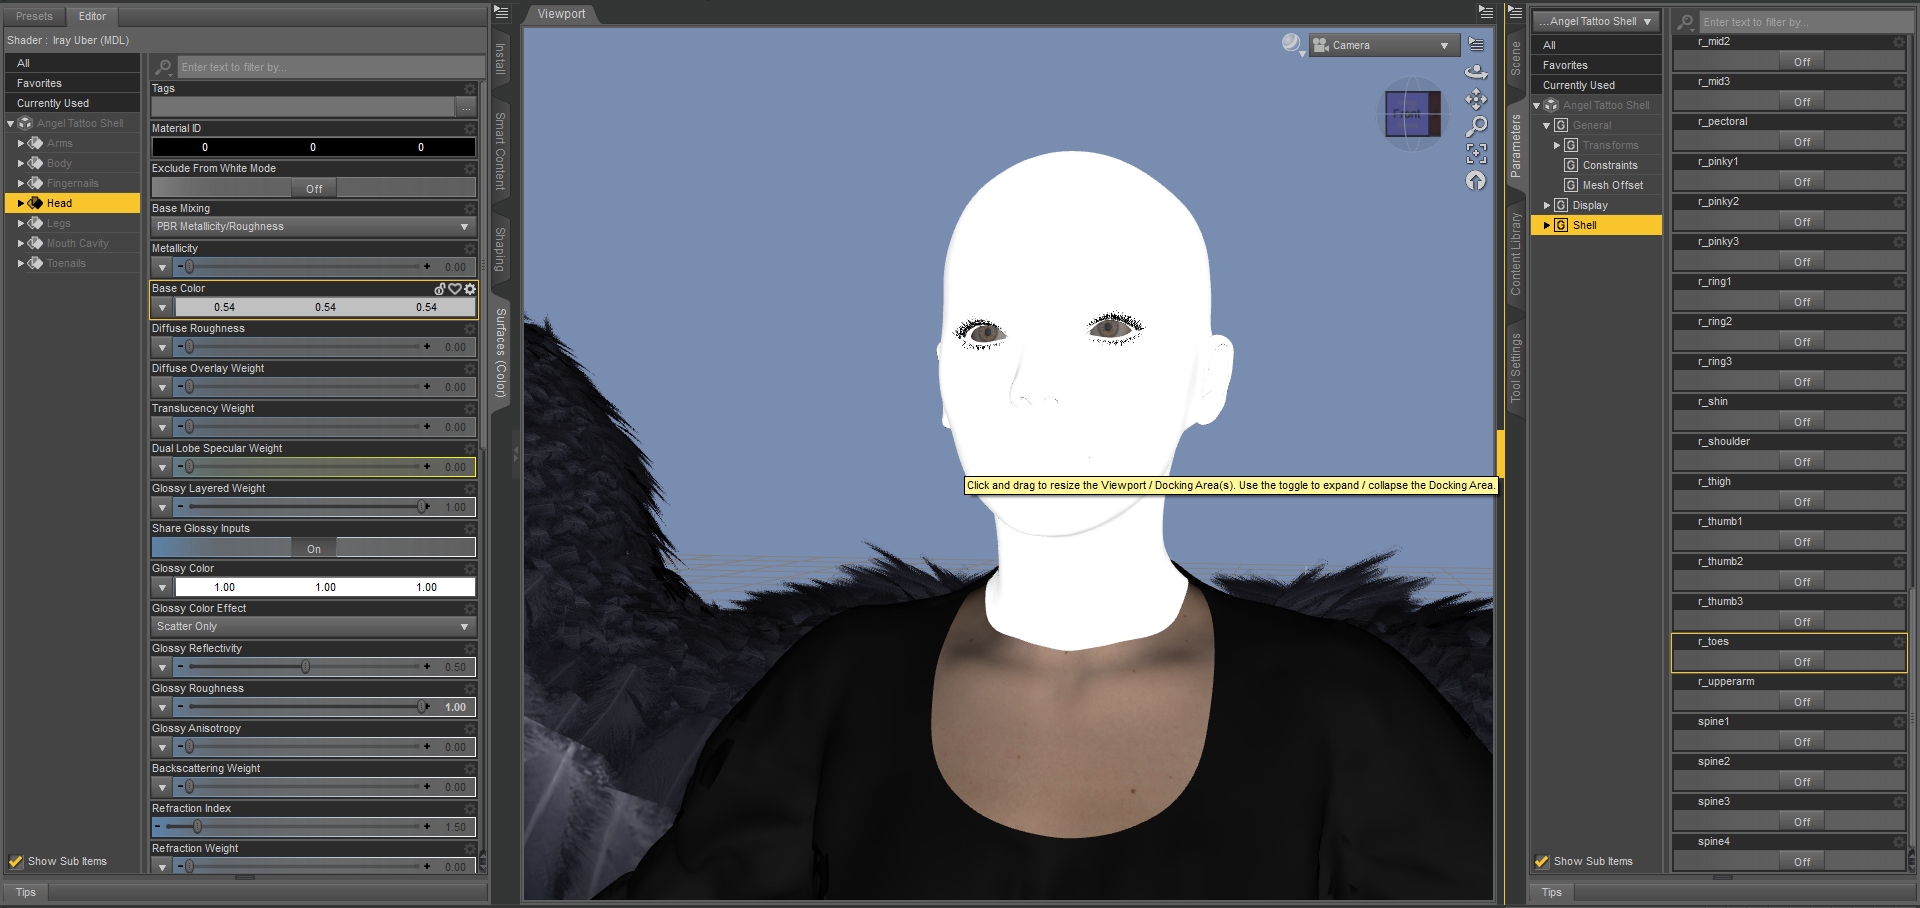
Task: Click the Refraction Index slider handle
Action: pos(197,827)
